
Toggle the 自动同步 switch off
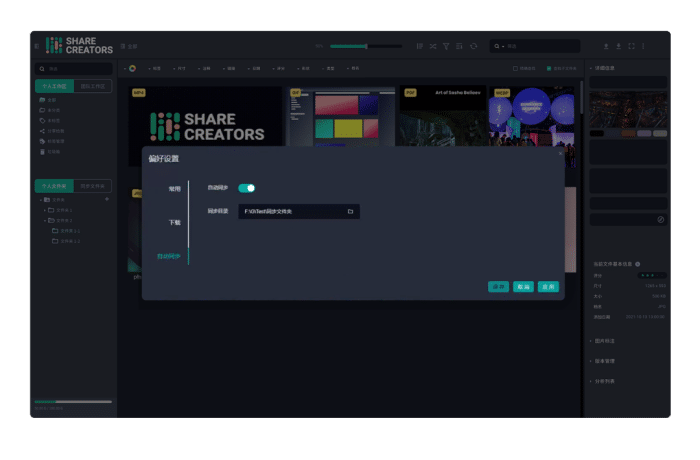246,188
